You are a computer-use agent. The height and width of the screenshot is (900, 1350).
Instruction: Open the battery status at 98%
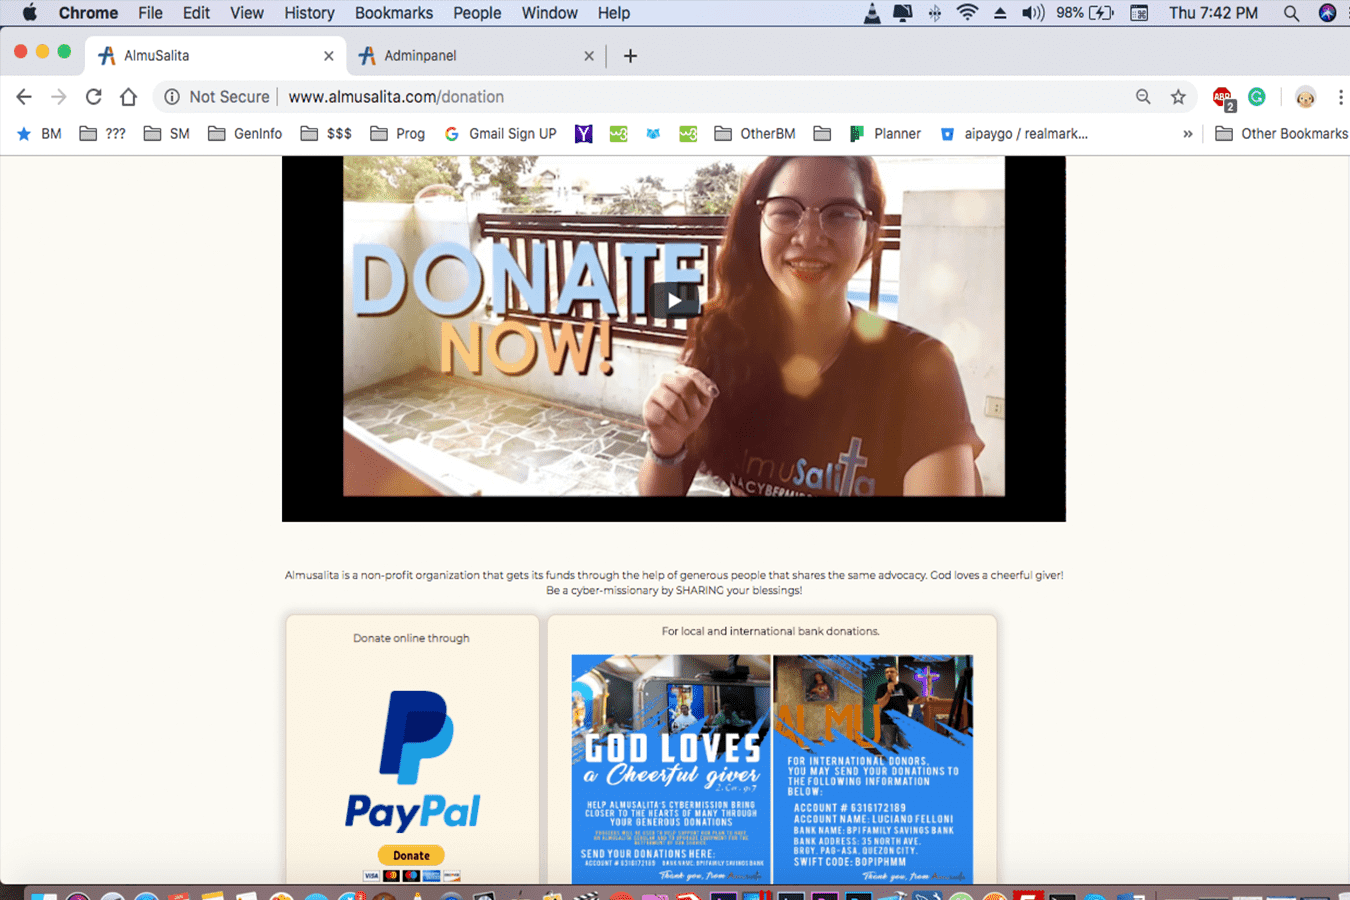pyautogui.click(x=1085, y=13)
